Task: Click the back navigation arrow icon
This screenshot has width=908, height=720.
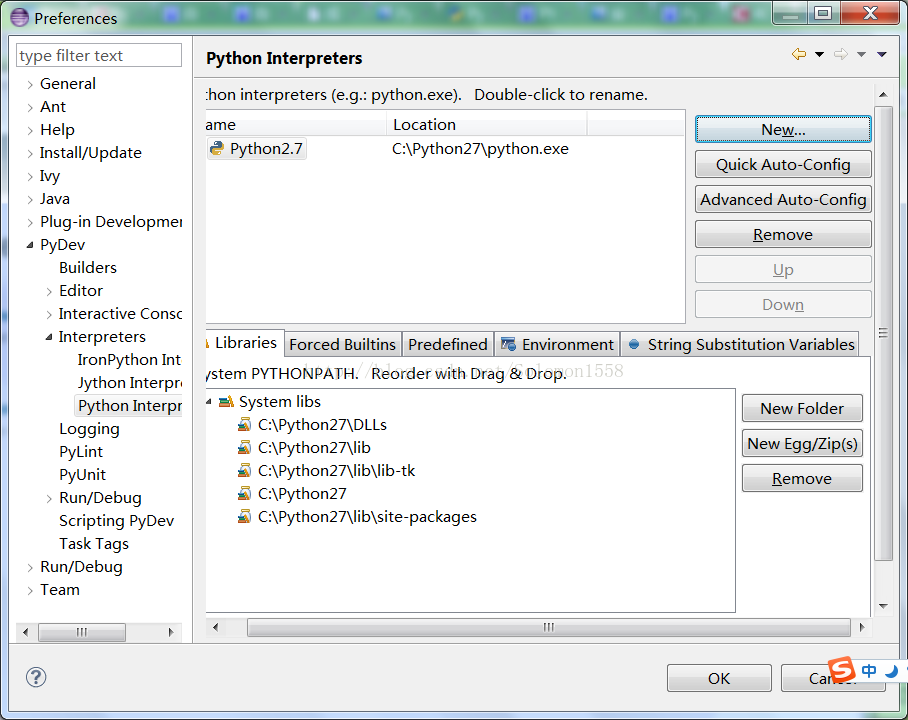Action: [799, 54]
